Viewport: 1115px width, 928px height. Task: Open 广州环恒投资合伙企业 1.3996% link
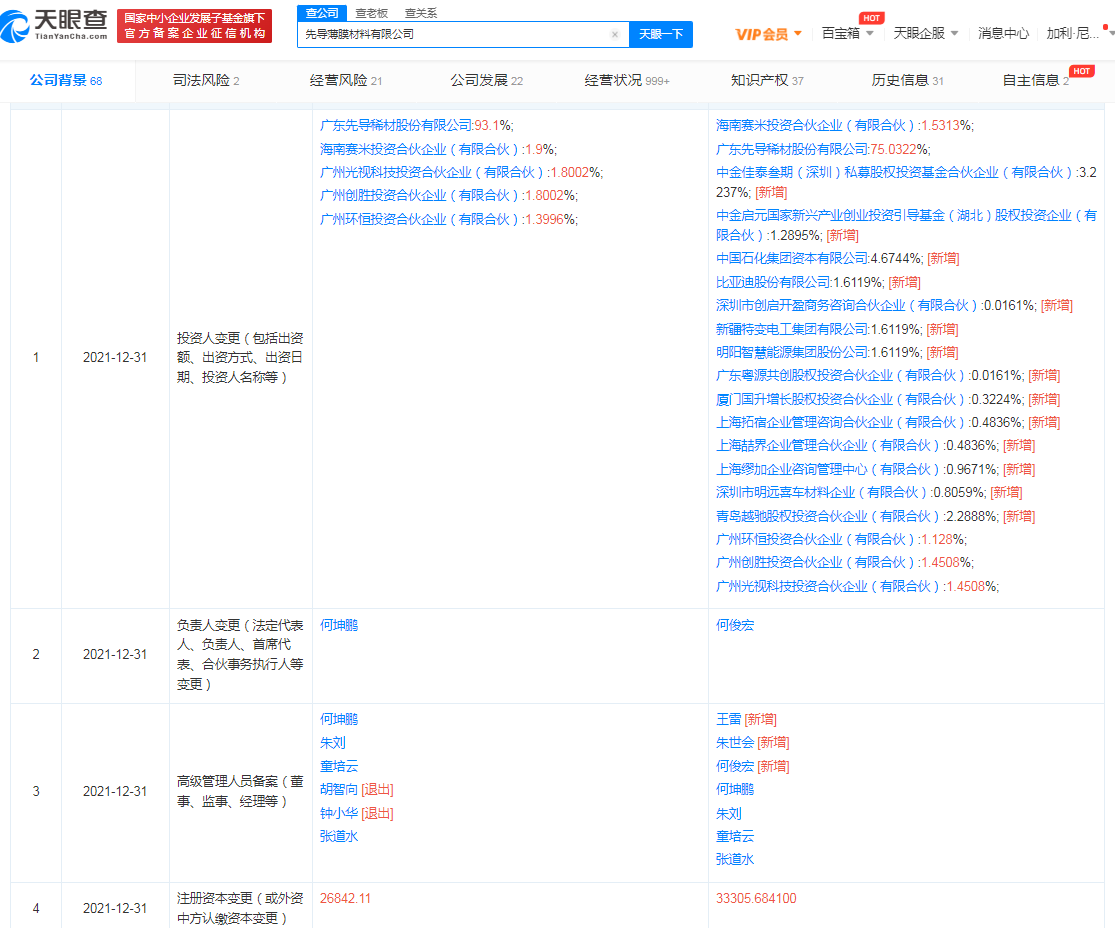pyautogui.click(x=421, y=220)
